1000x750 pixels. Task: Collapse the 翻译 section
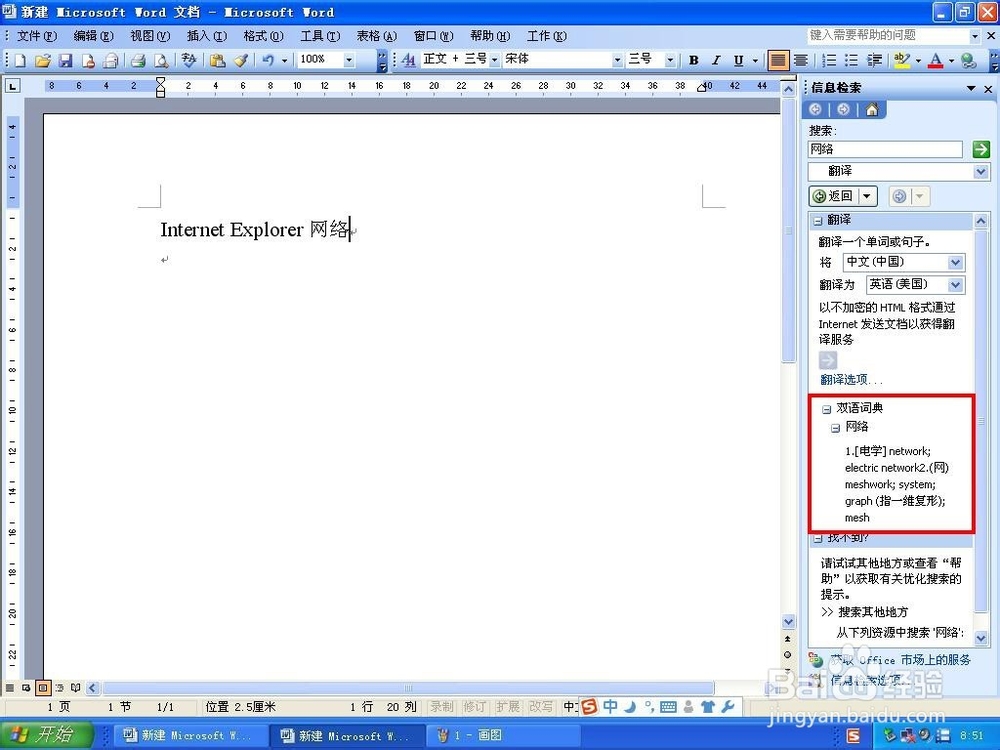(818, 221)
